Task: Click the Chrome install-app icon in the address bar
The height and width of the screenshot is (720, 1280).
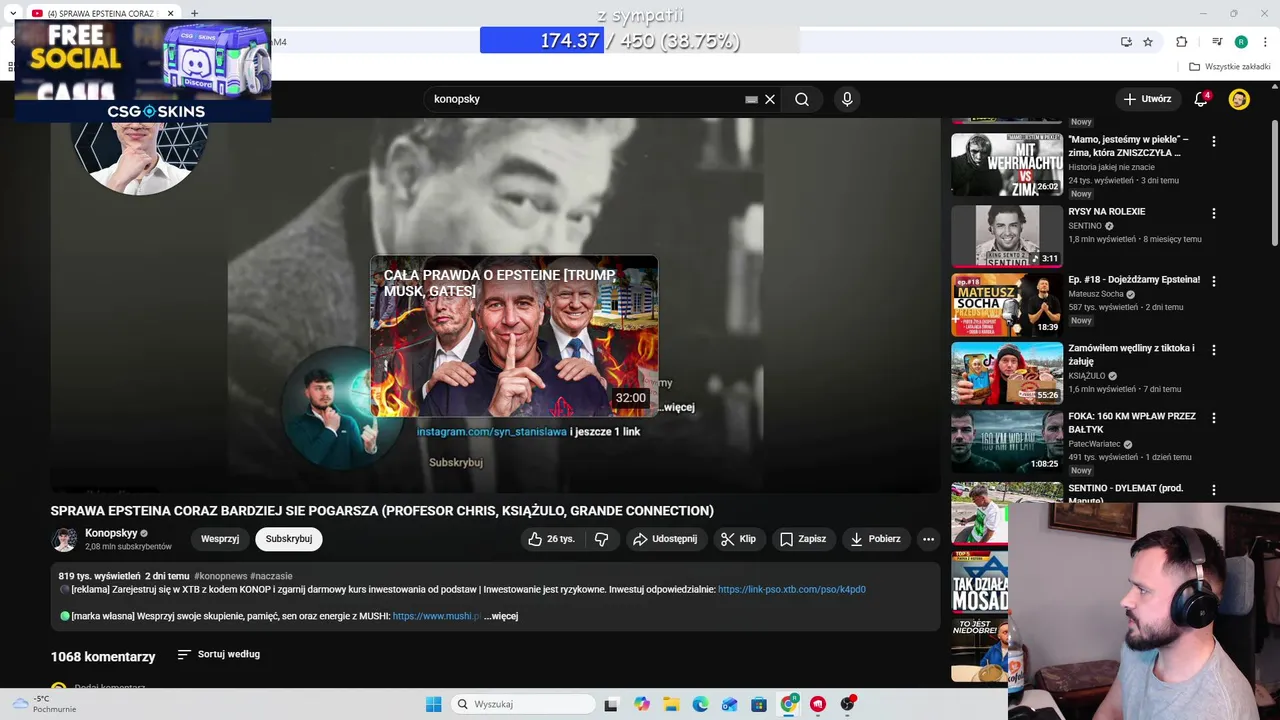Action: point(1126,42)
